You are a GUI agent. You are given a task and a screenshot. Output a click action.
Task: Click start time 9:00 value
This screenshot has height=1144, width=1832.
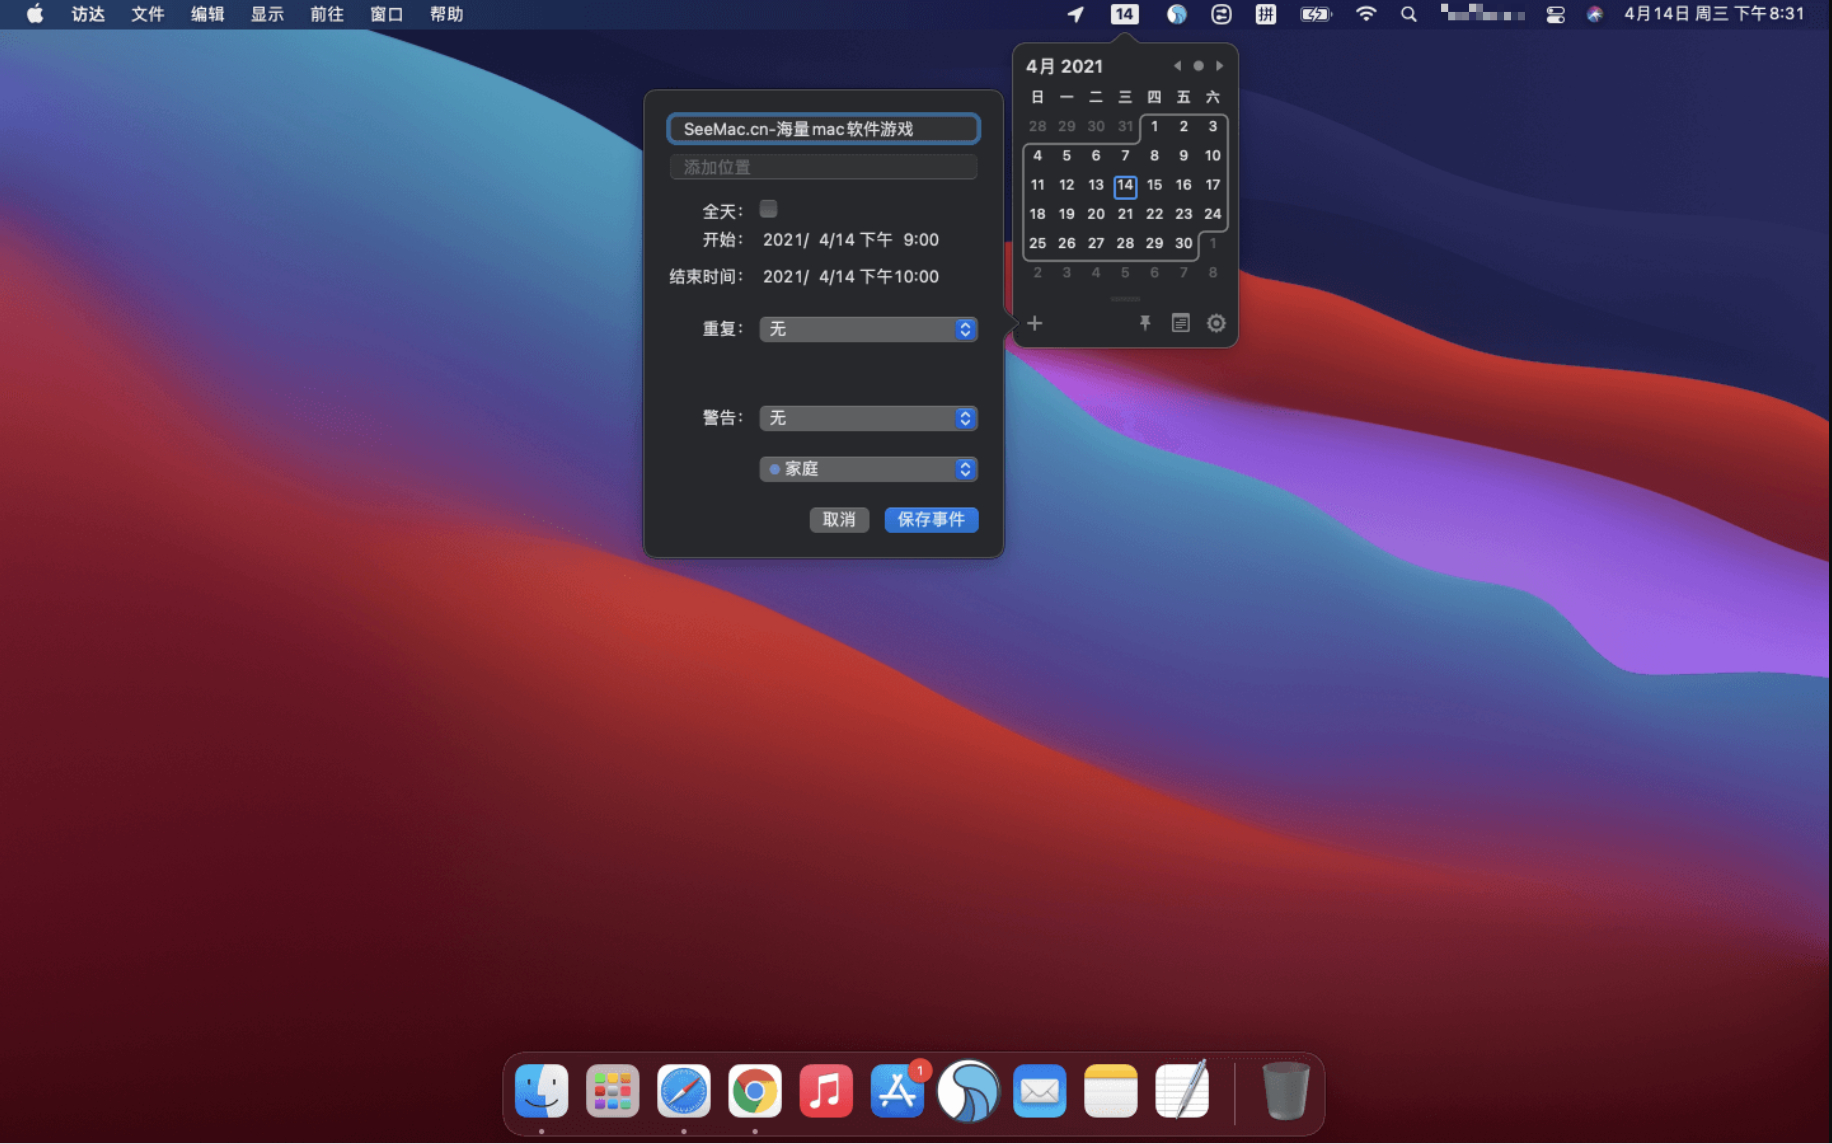[921, 240]
